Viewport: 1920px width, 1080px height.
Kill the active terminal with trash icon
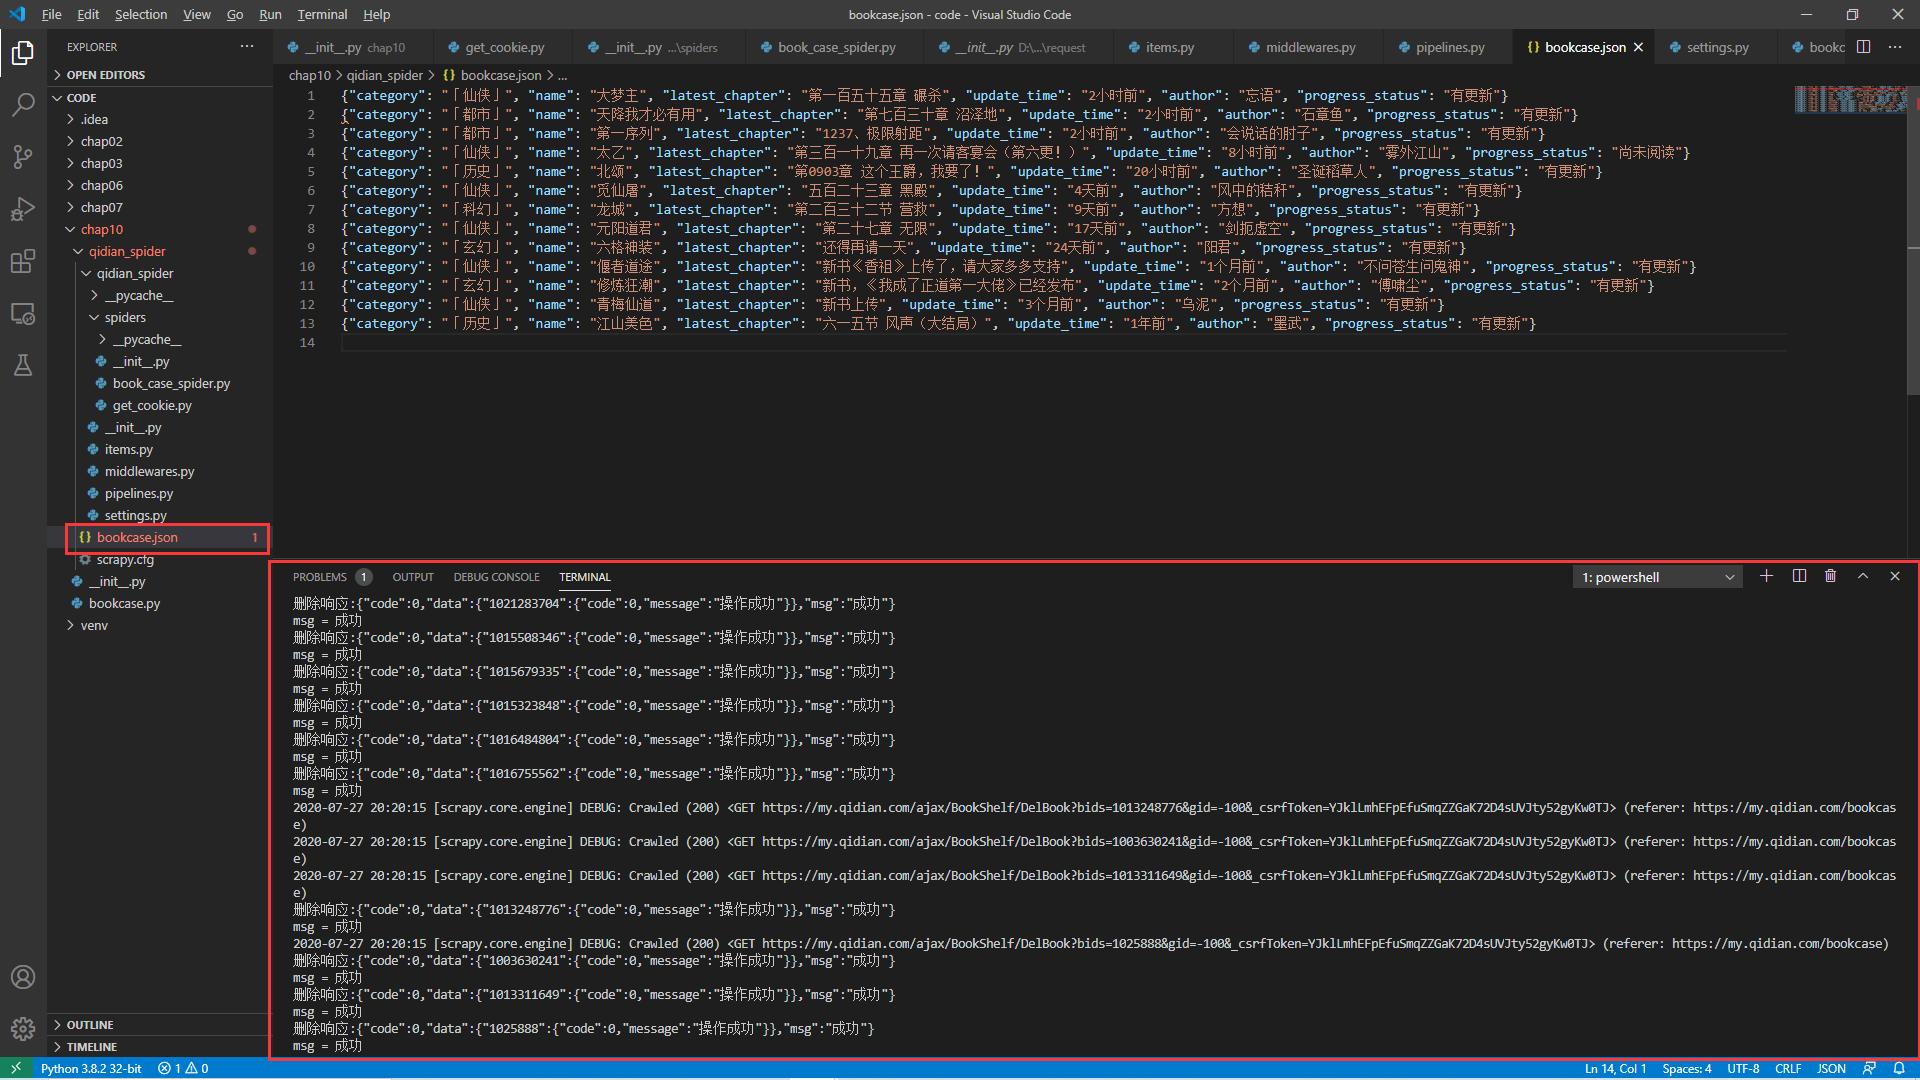click(1830, 576)
